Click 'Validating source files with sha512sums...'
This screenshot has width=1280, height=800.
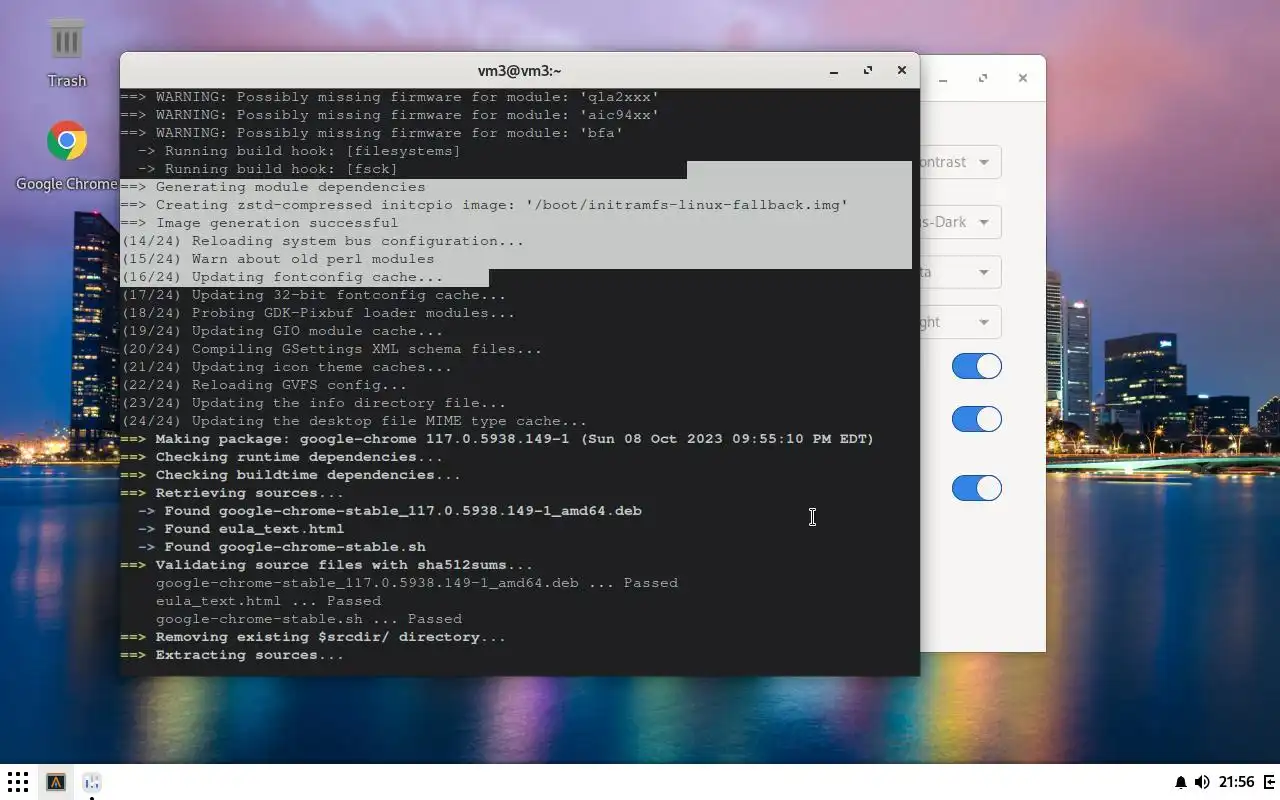pos(327,565)
